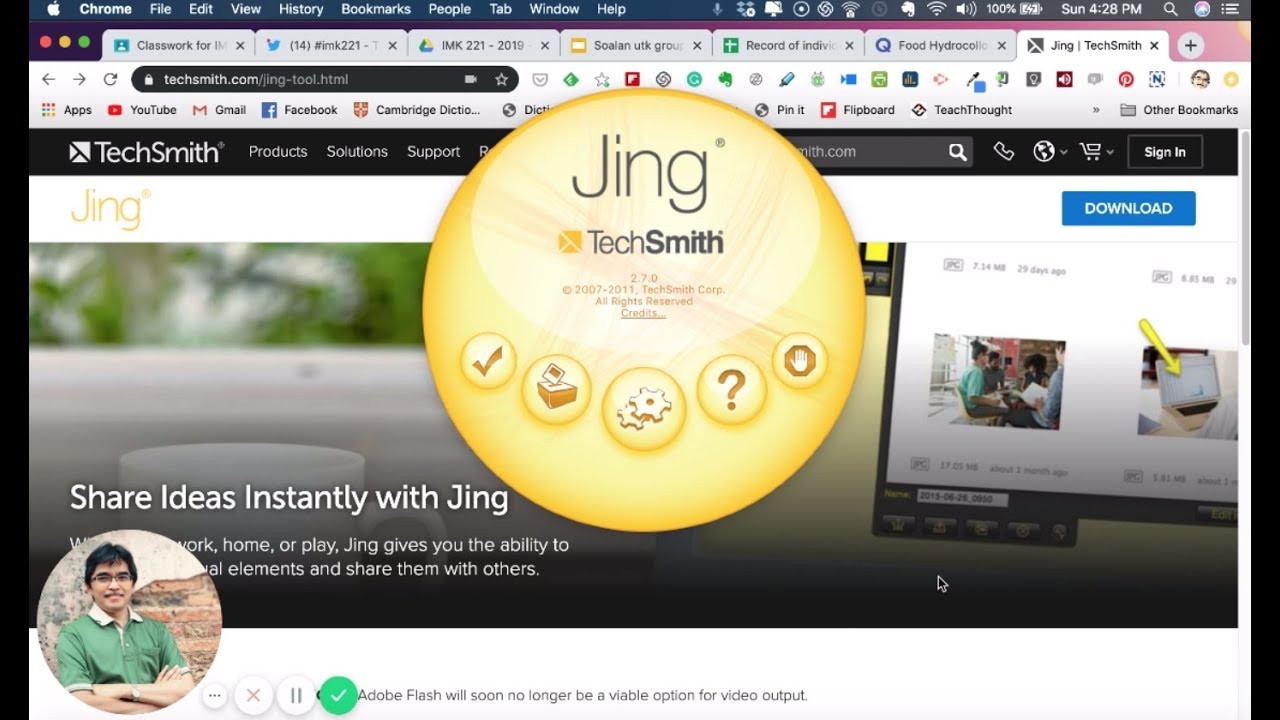Click the recorder more options dots
This screenshot has width=1280, height=720.
[x=214, y=695]
